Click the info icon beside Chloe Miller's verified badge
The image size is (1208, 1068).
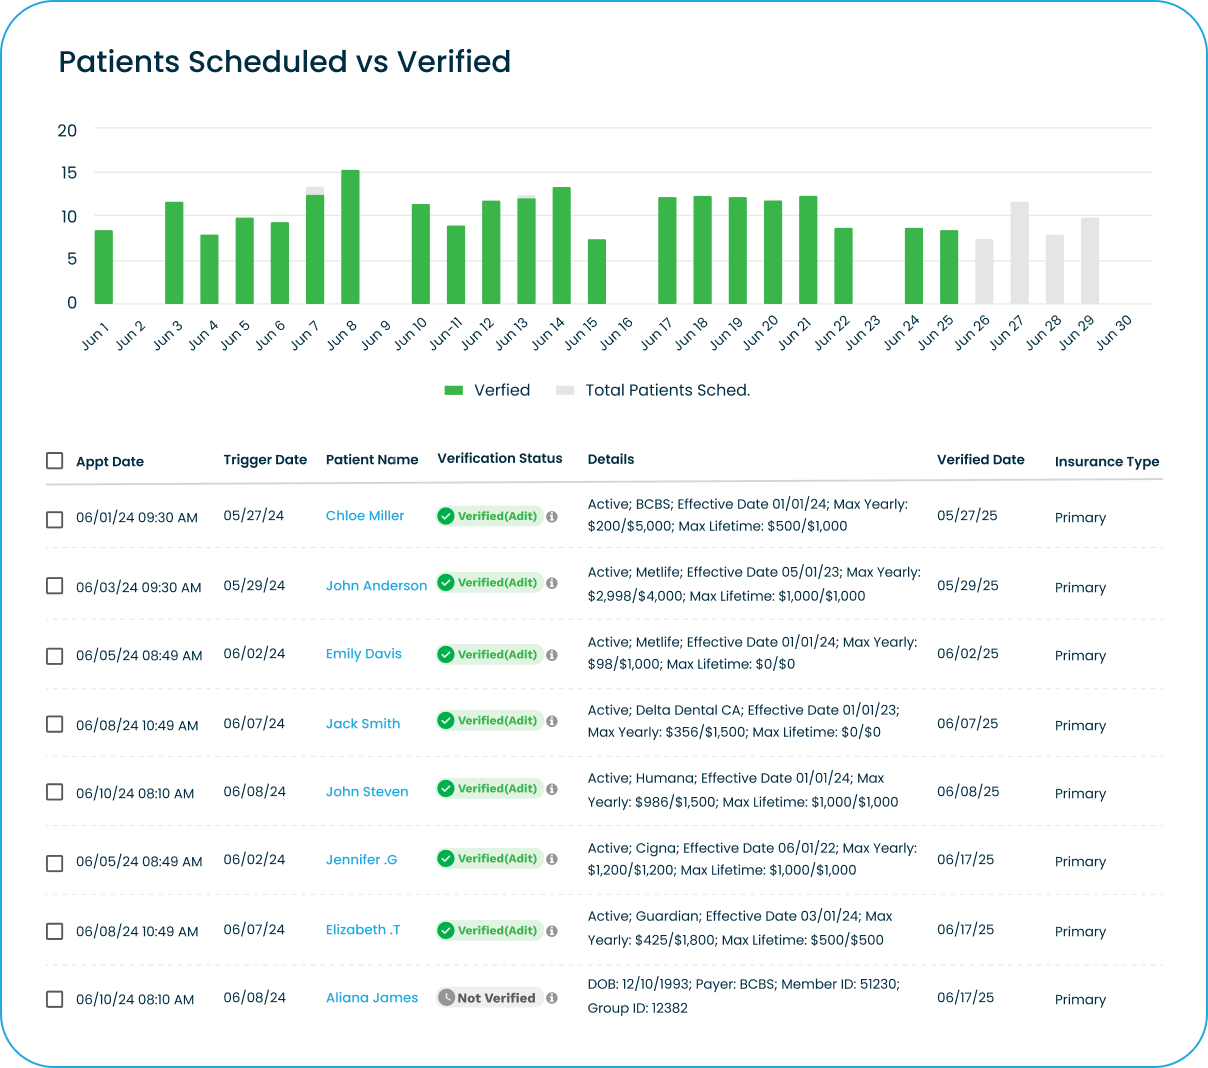(553, 516)
